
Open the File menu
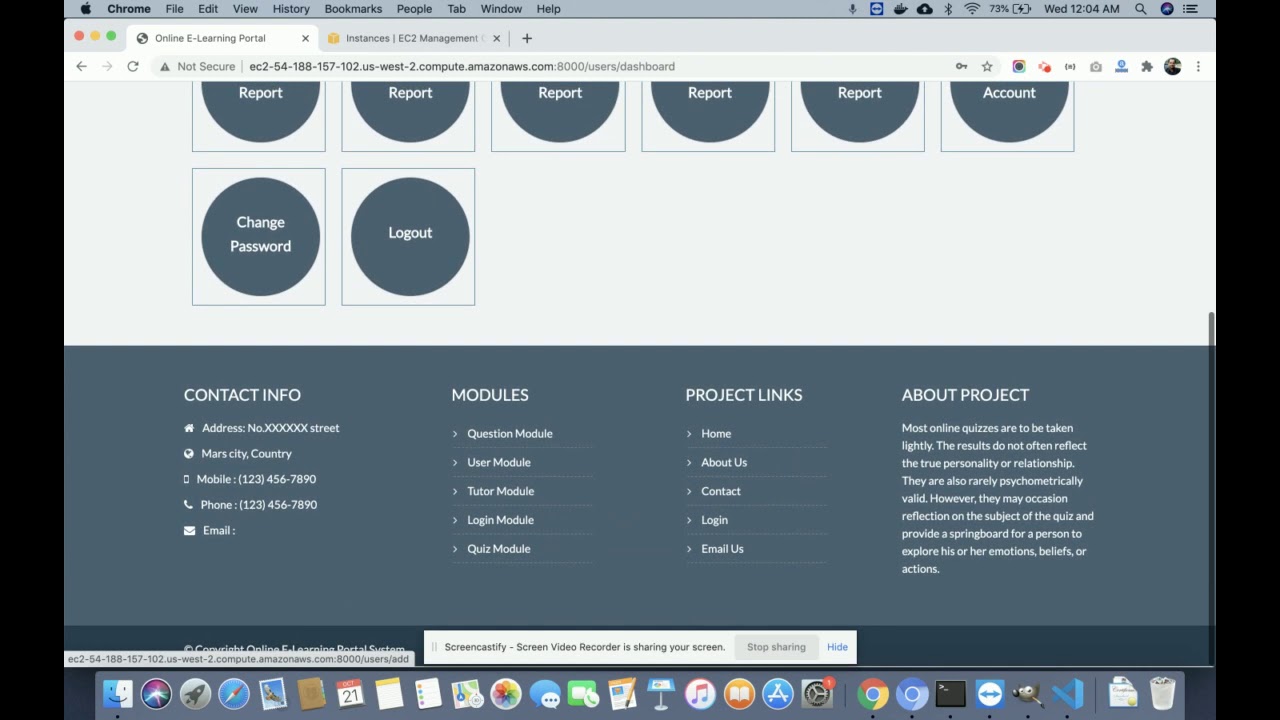pyautogui.click(x=174, y=9)
